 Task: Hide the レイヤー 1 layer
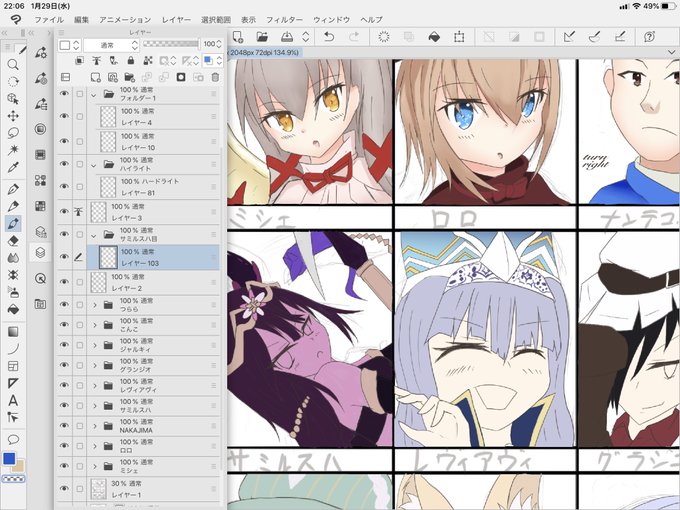[x=64, y=488]
